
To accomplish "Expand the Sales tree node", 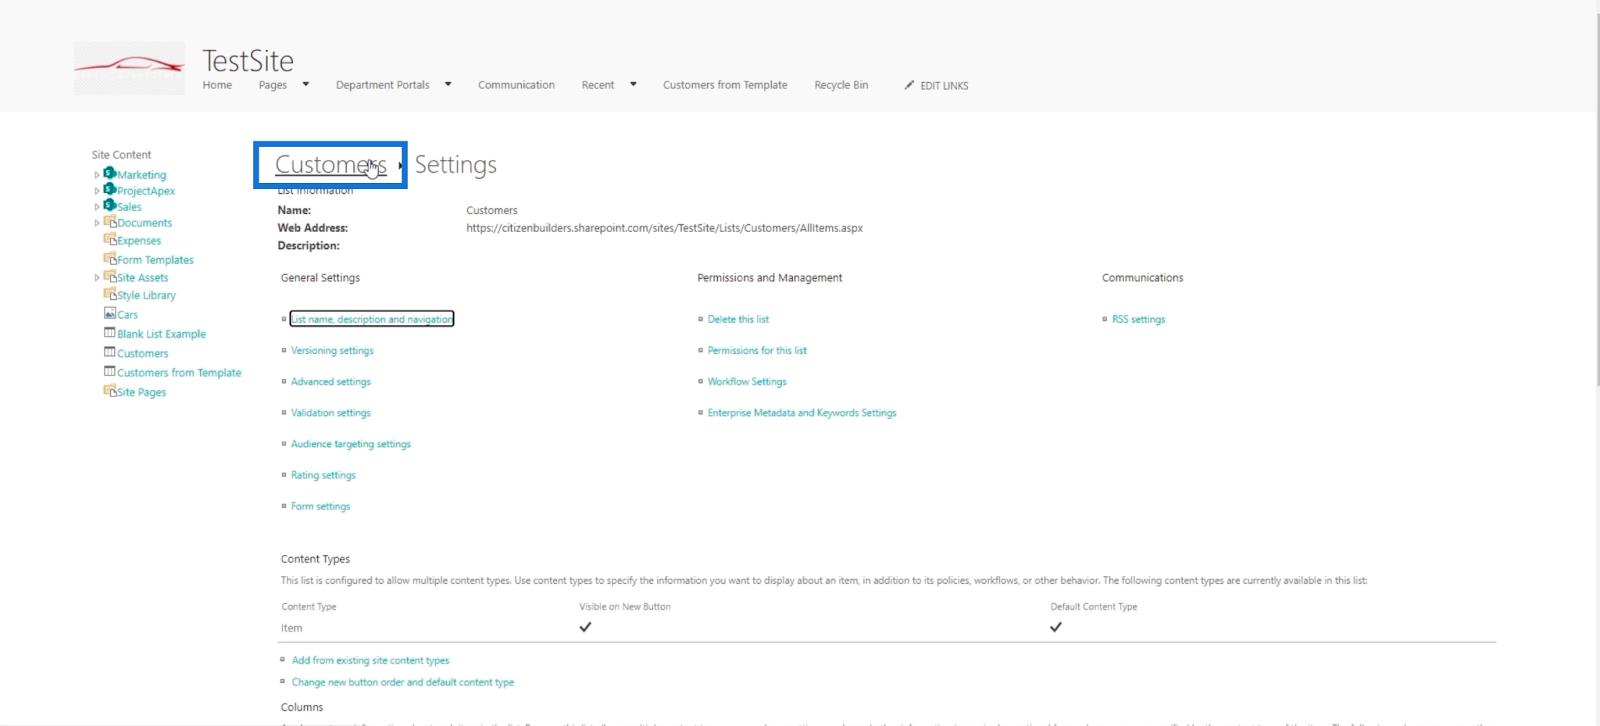I will 97,207.
